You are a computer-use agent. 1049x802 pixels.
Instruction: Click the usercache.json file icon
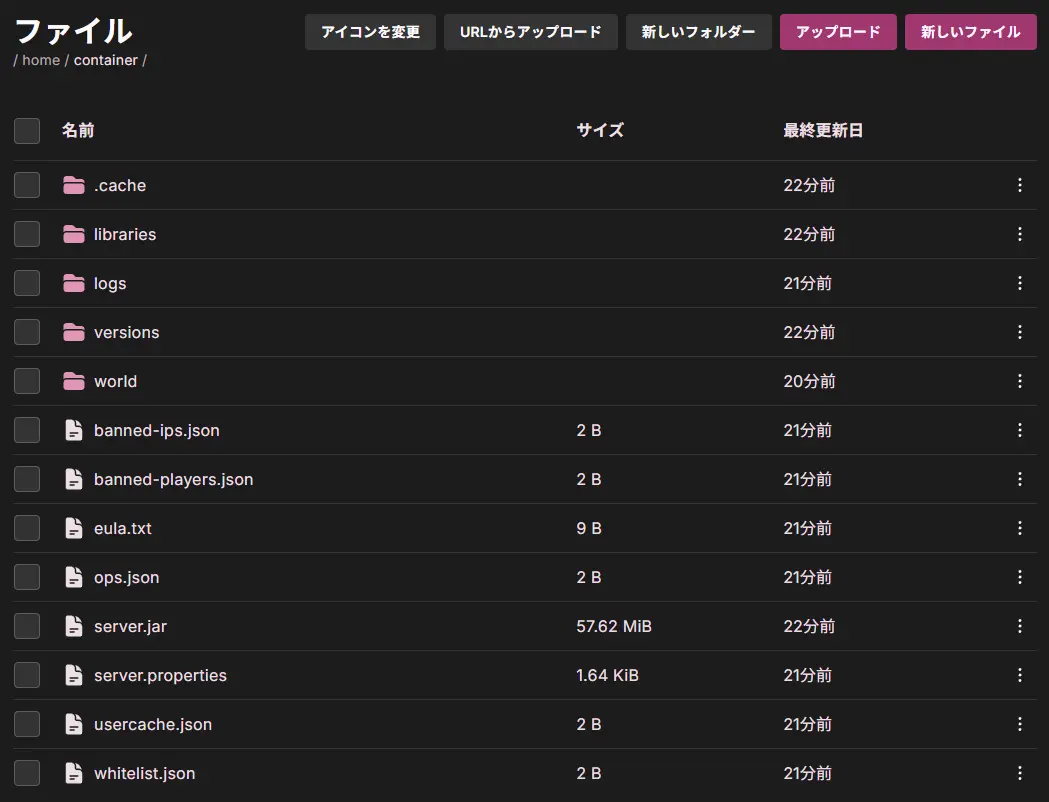click(x=74, y=724)
